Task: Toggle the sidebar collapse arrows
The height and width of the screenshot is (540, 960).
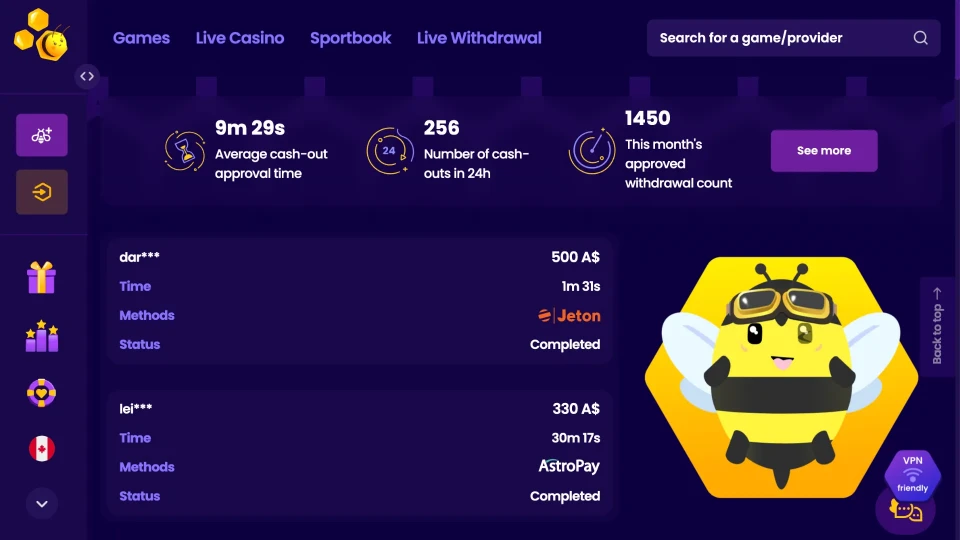Action: [87, 76]
